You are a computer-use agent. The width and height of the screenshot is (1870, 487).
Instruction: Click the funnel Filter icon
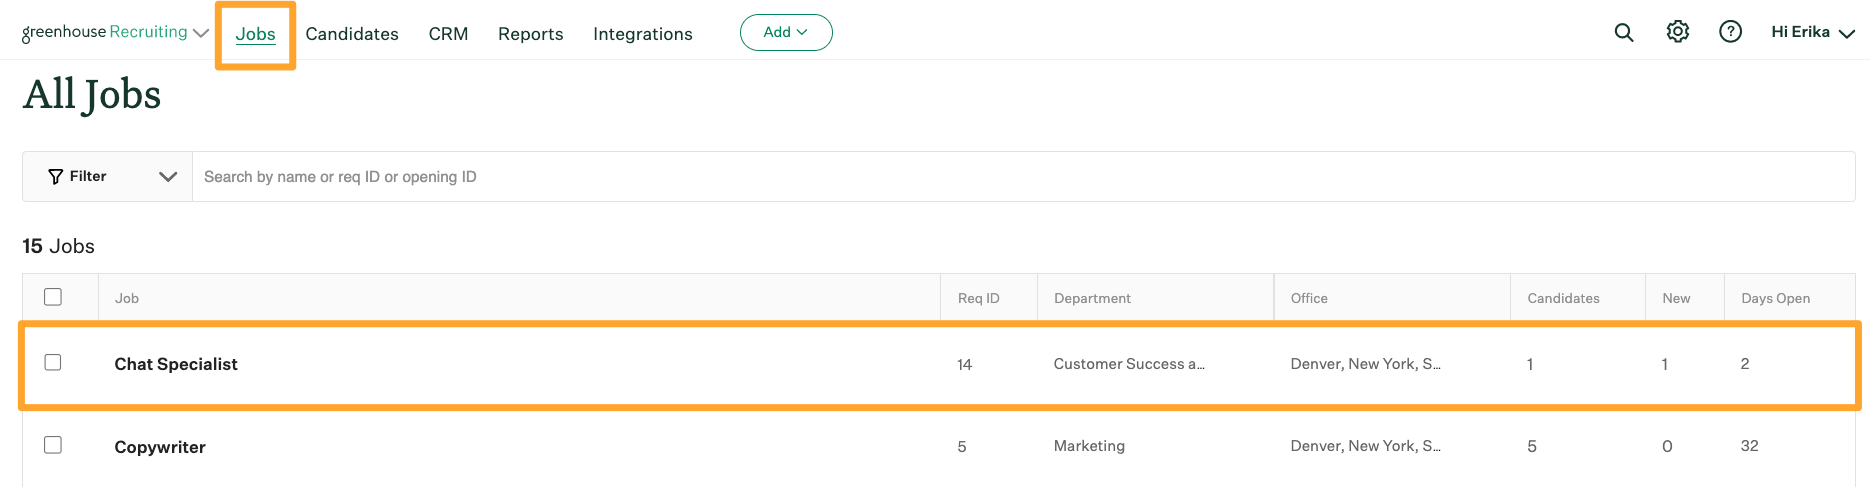click(56, 177)
